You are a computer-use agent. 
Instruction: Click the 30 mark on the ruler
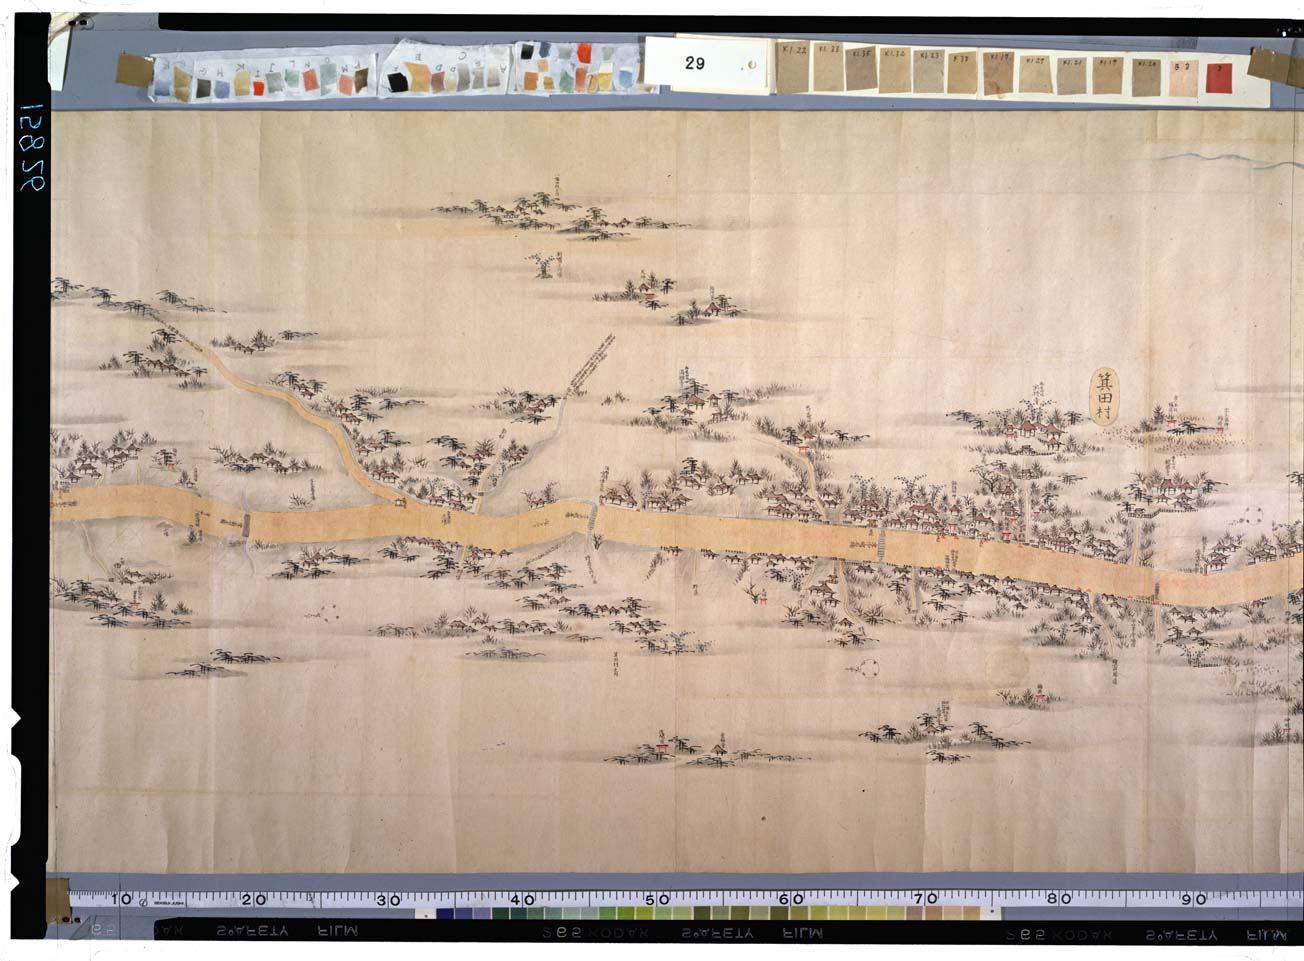point(388,900)
